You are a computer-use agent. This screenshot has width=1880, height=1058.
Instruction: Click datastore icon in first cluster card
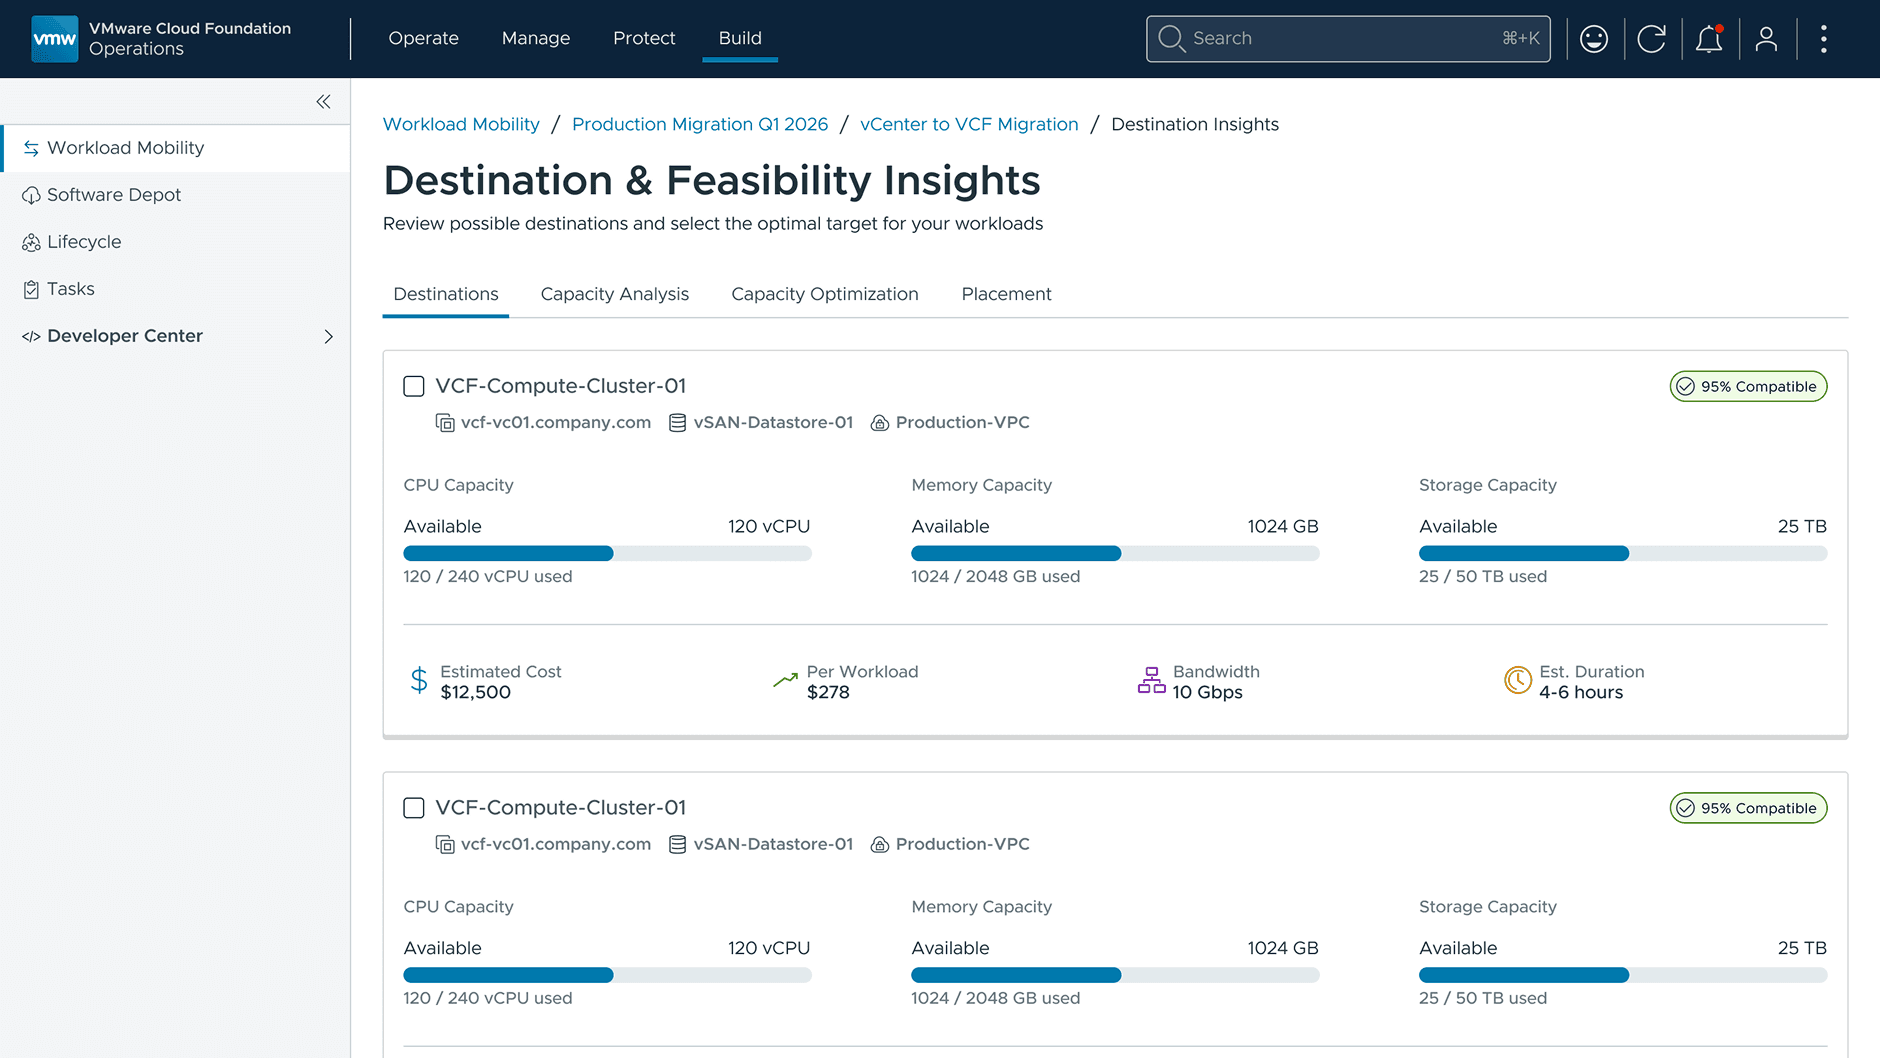tap(677, 423)
